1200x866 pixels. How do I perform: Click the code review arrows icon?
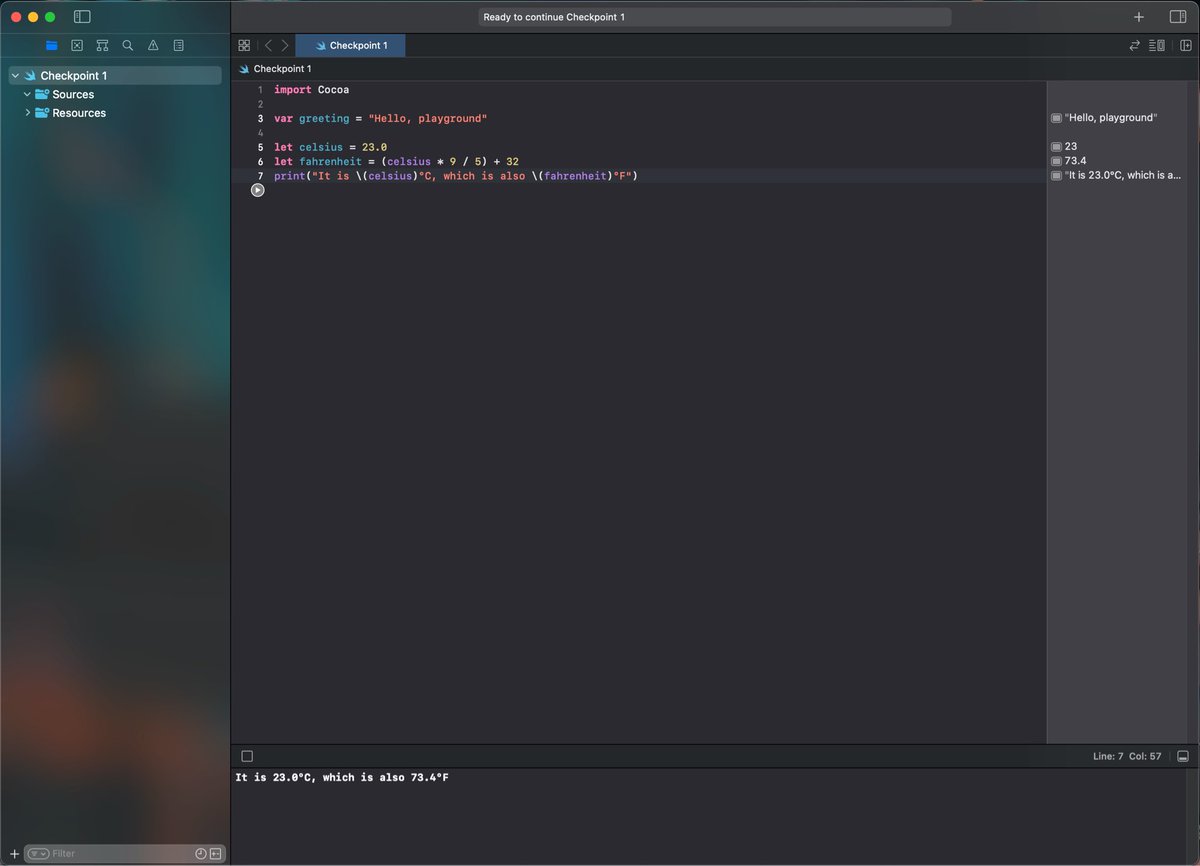click(x=1134, y=45)
